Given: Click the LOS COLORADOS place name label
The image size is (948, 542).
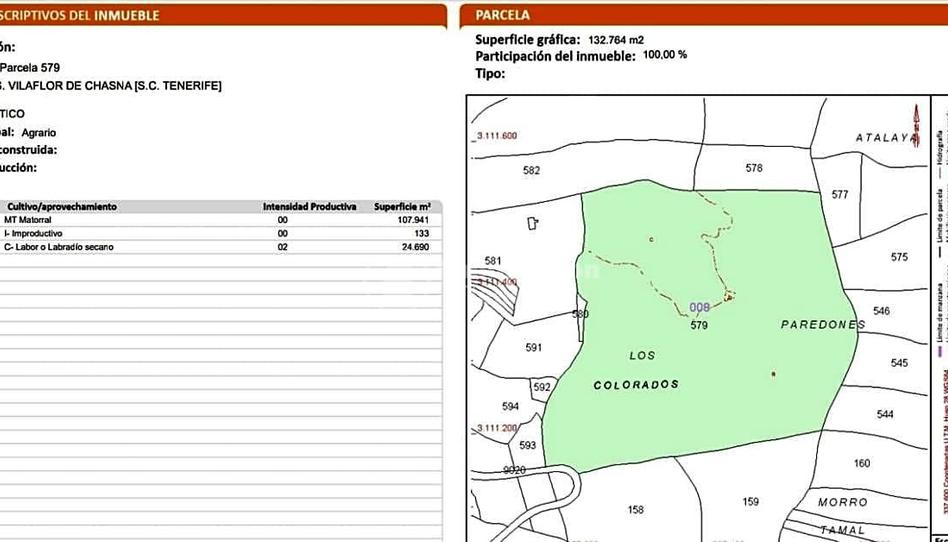Looking at the screenshot, I should (x=637, y=370).
